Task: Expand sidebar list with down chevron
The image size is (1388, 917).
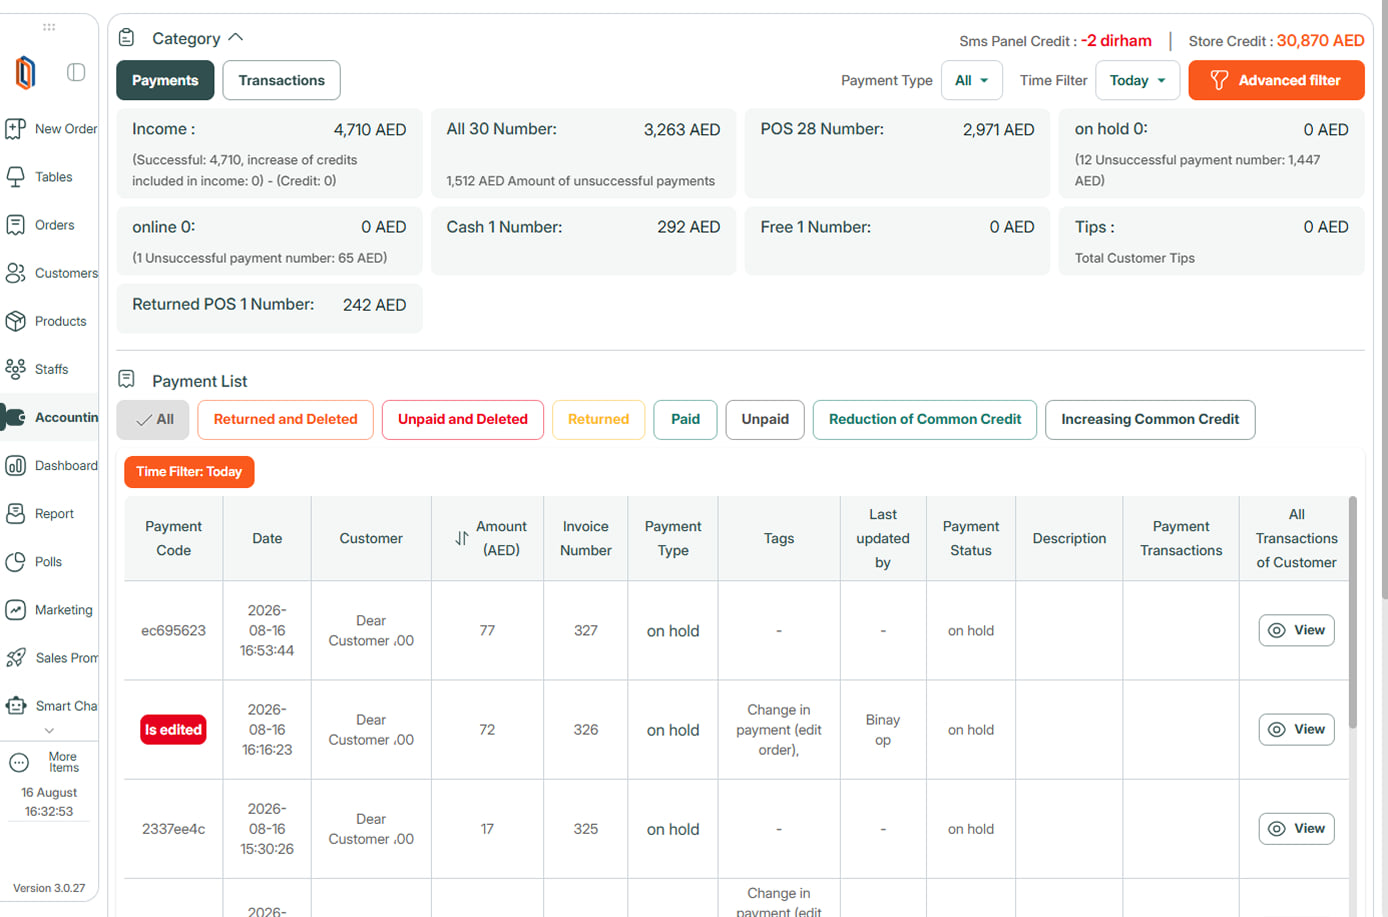Action: [x=49, y=731]
